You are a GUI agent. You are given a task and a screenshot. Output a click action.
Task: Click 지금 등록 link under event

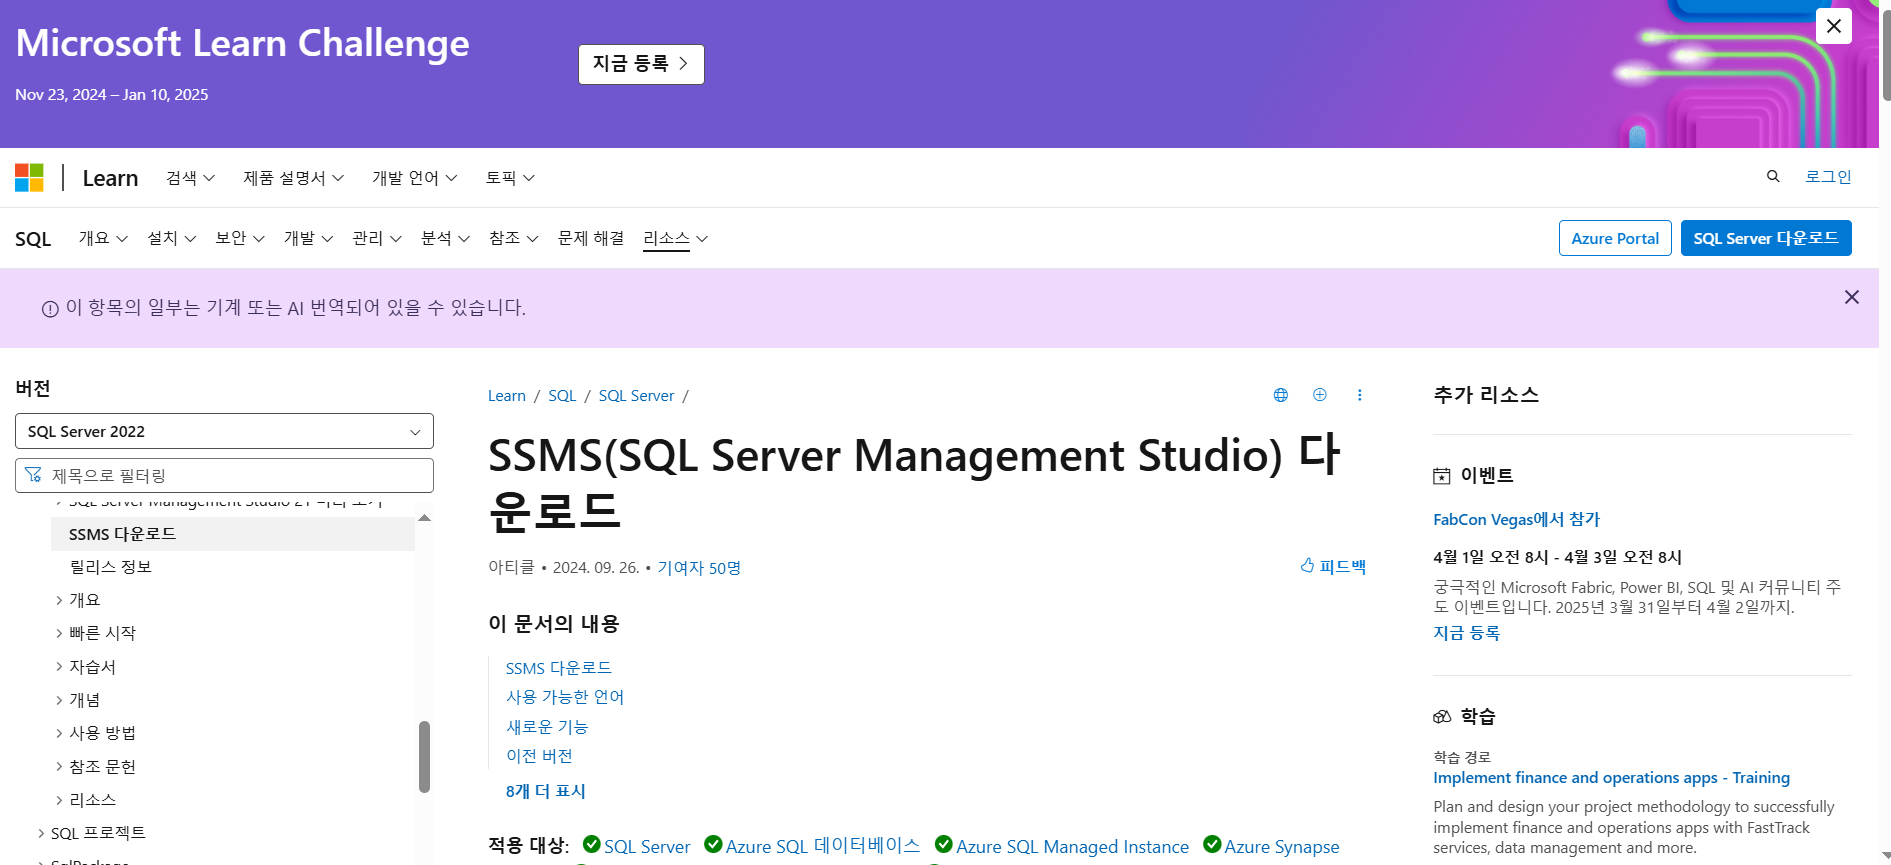[1466, 633]
